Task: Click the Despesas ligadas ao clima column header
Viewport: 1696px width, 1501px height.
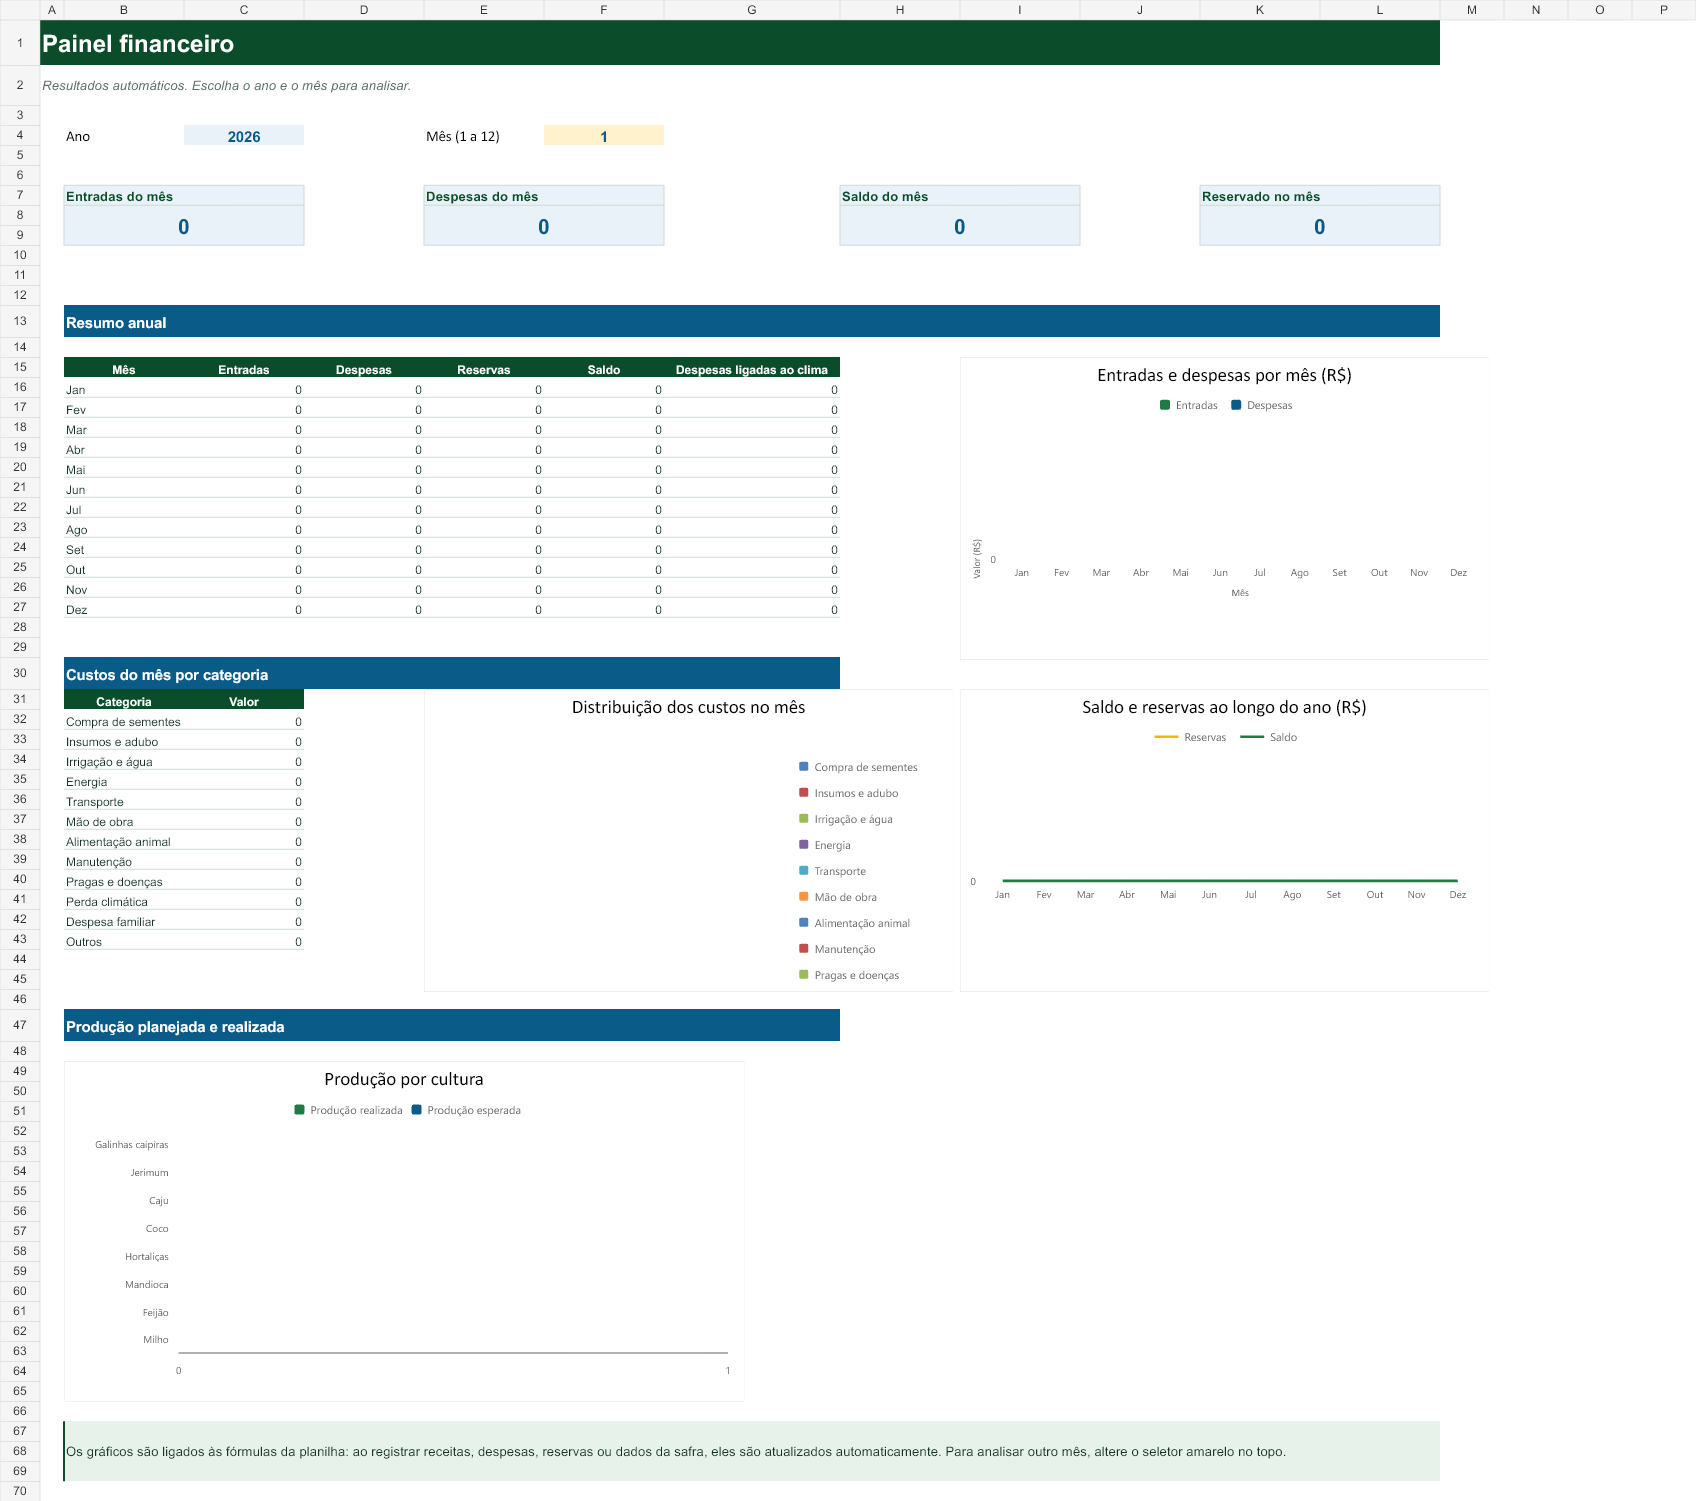Action: coord(752,369)
